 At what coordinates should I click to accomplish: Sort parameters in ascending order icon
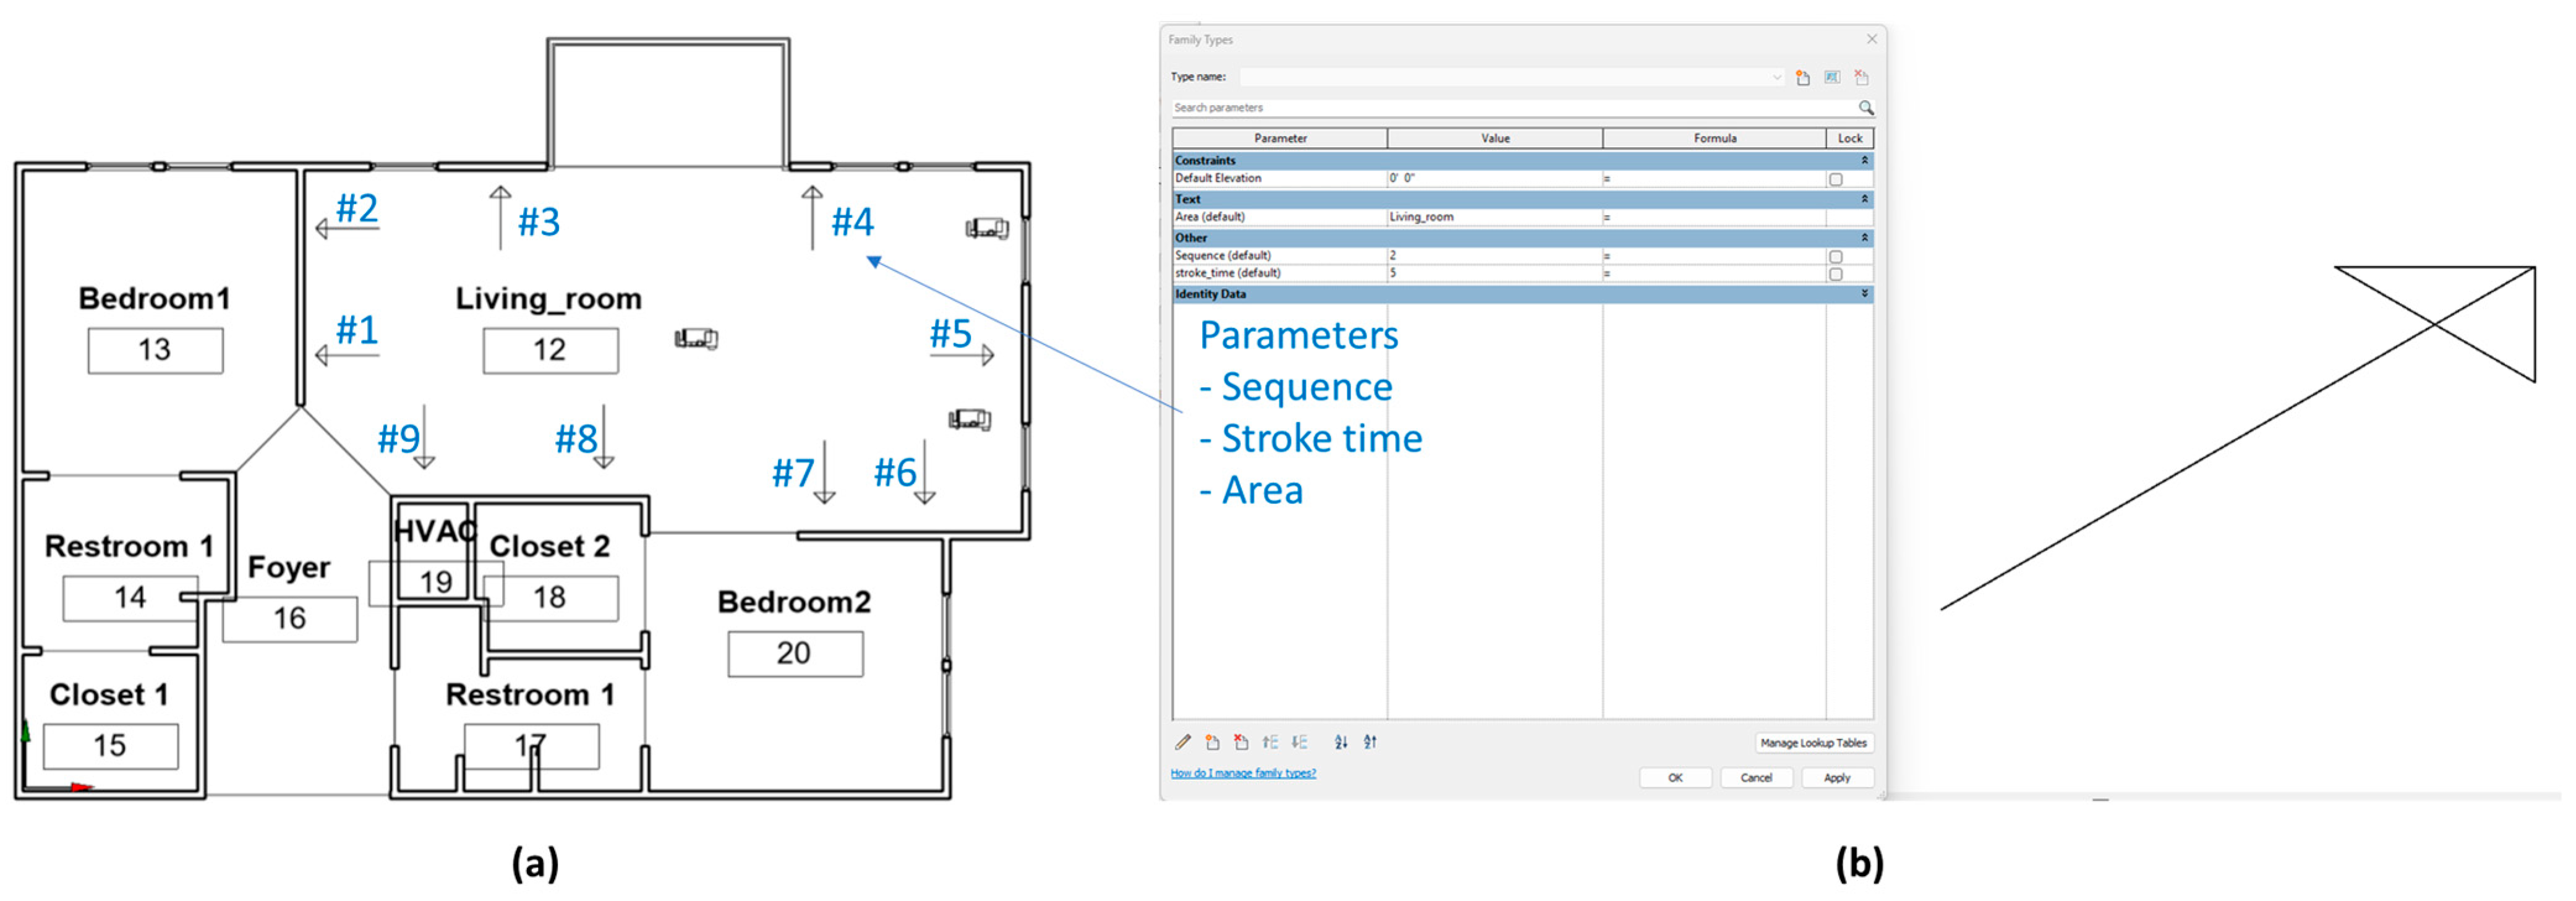tap(1341, 742)
